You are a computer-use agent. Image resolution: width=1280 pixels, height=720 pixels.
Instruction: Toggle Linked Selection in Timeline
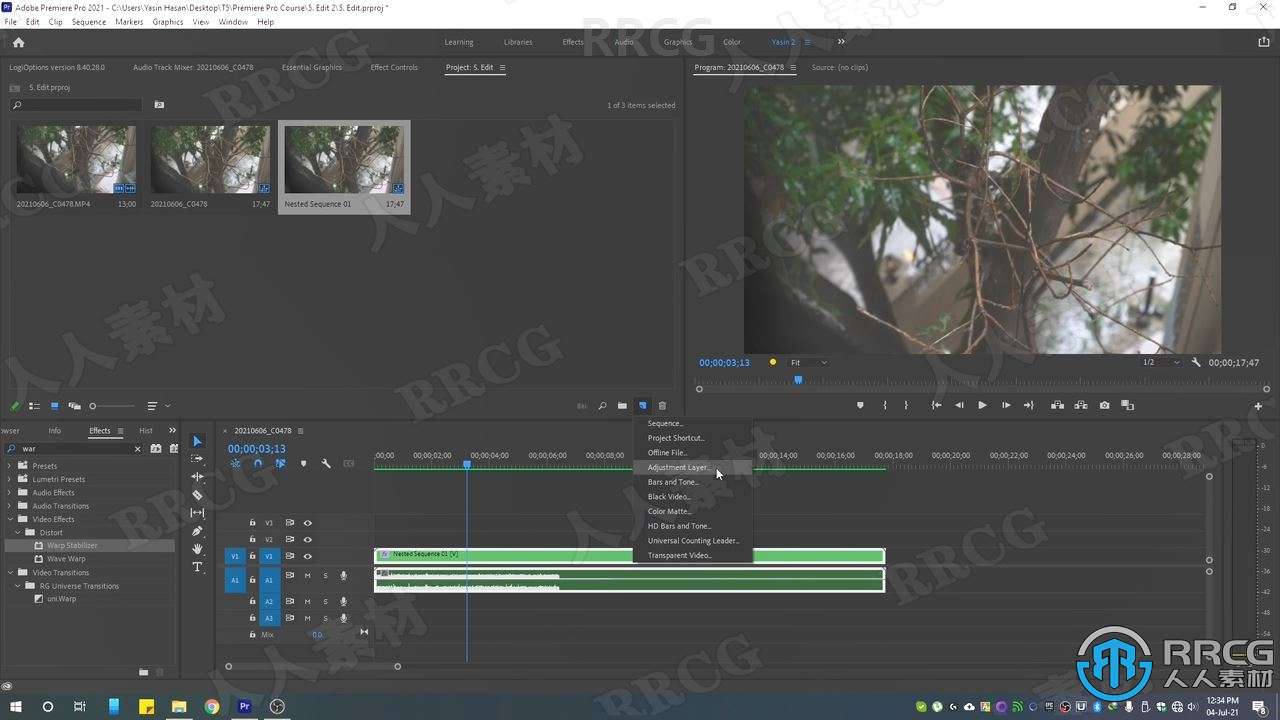pos(280,464)
